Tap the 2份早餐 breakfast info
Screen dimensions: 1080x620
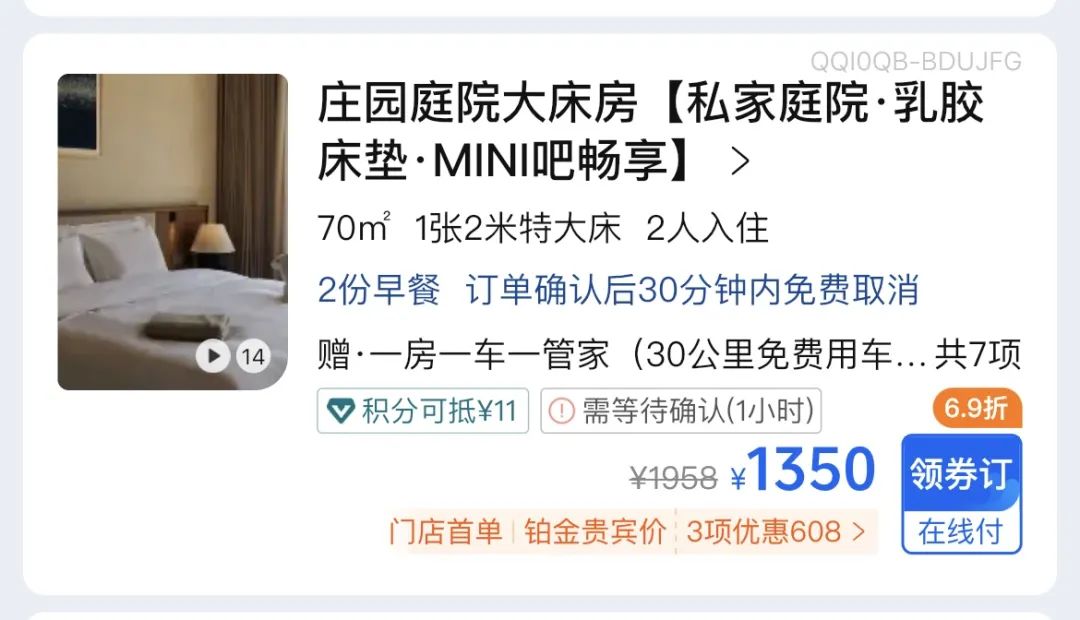[379, 289]
